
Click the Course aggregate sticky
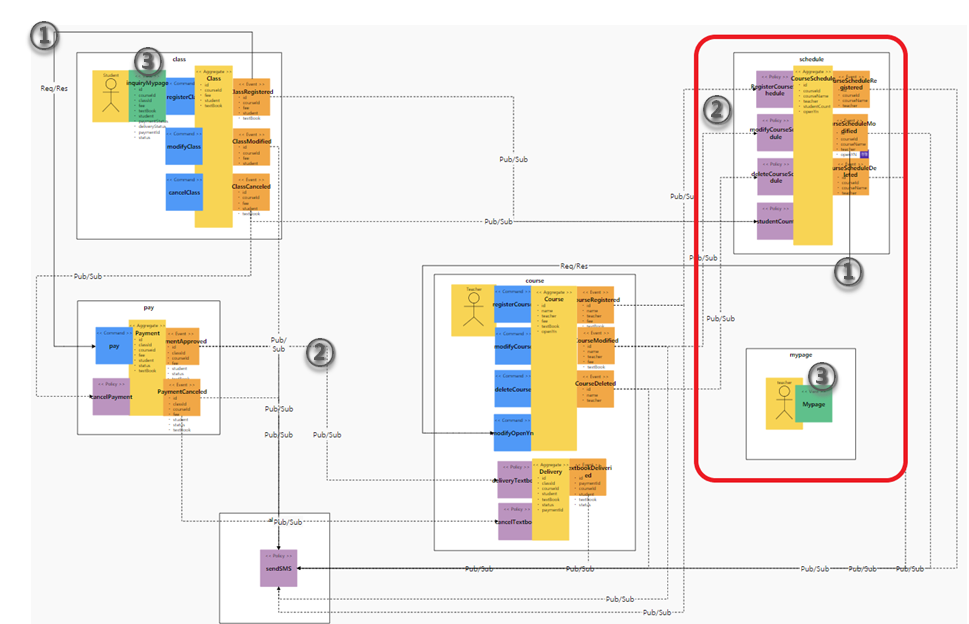[554, 368]
